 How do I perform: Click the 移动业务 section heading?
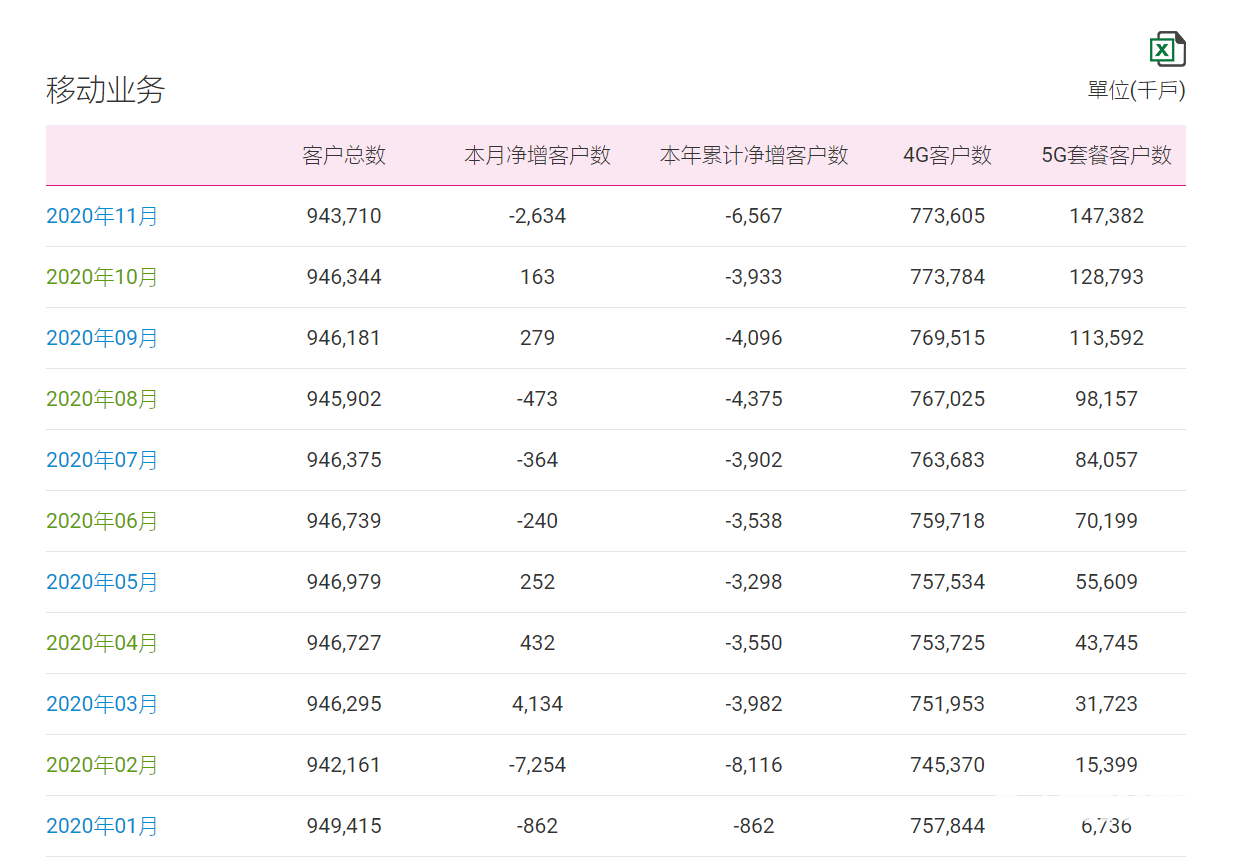coord(105,90)
